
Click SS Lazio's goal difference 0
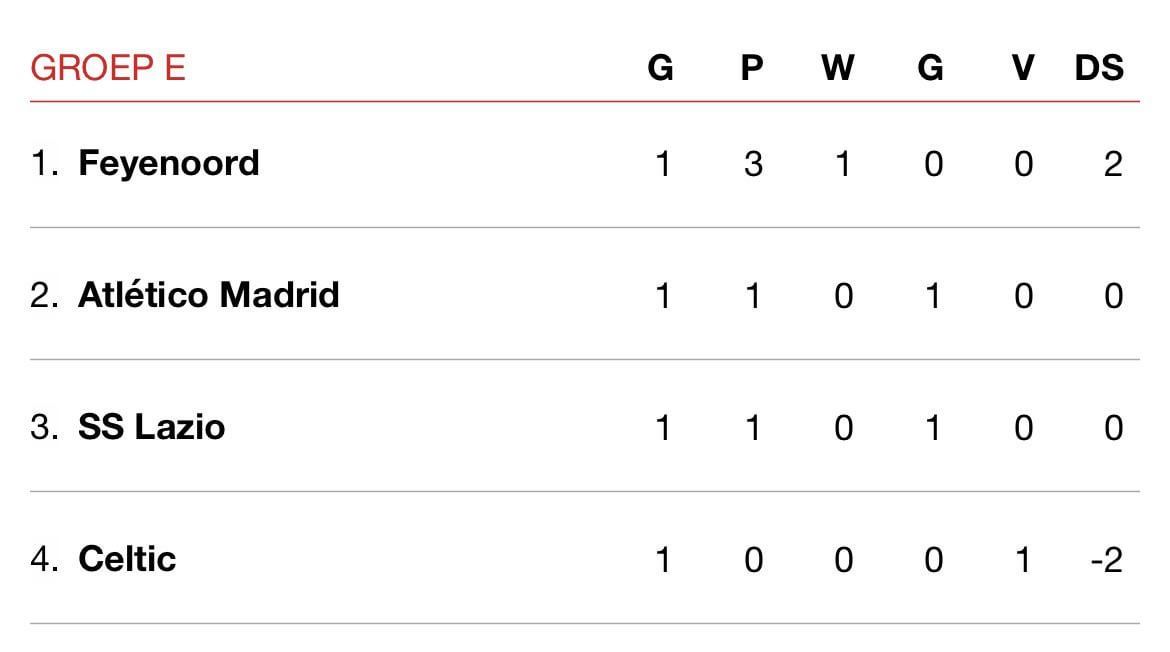click(1113, 428)
